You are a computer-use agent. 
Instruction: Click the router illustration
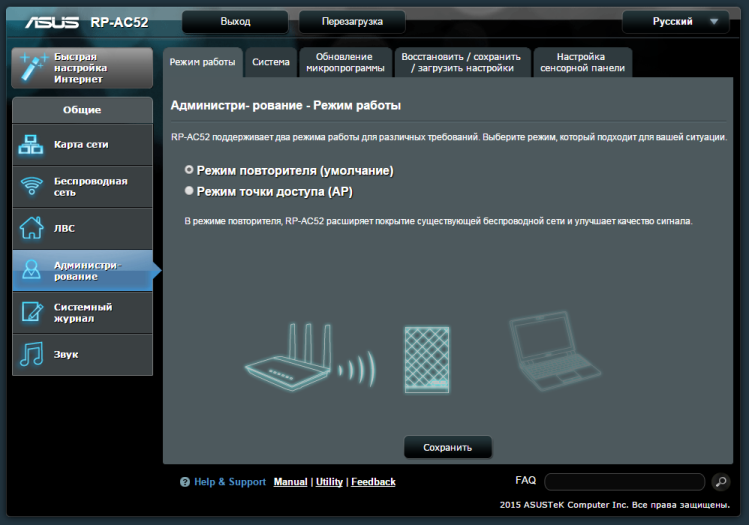[x=288, y=357]
